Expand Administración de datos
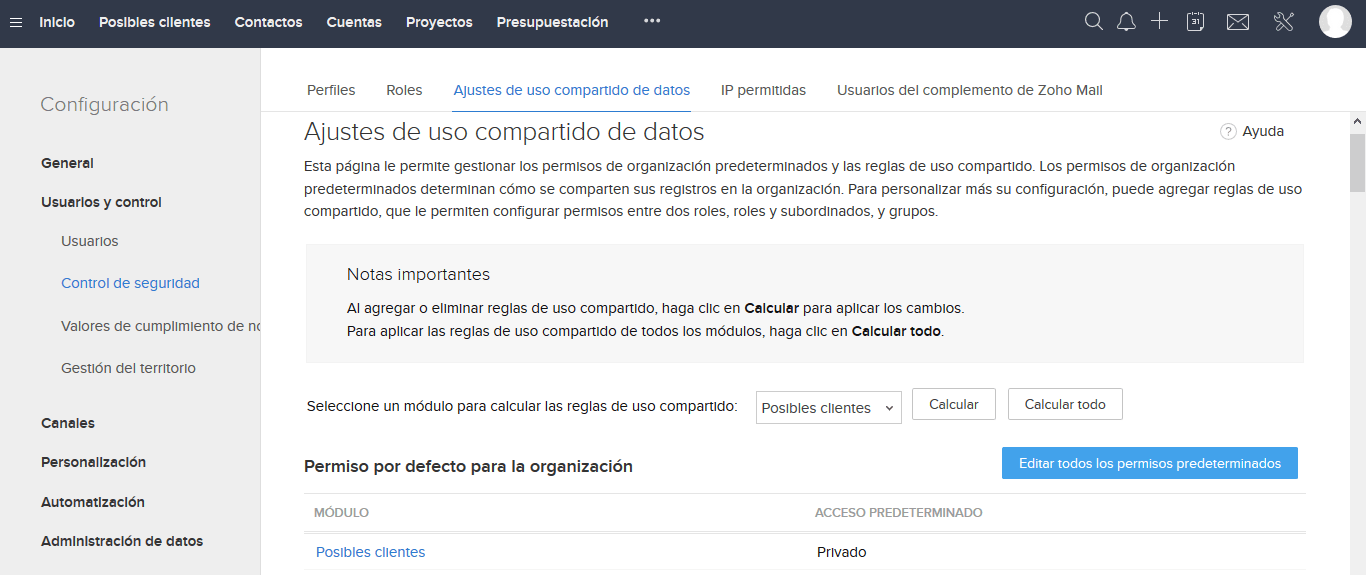1366x575 pixels. 122,541
